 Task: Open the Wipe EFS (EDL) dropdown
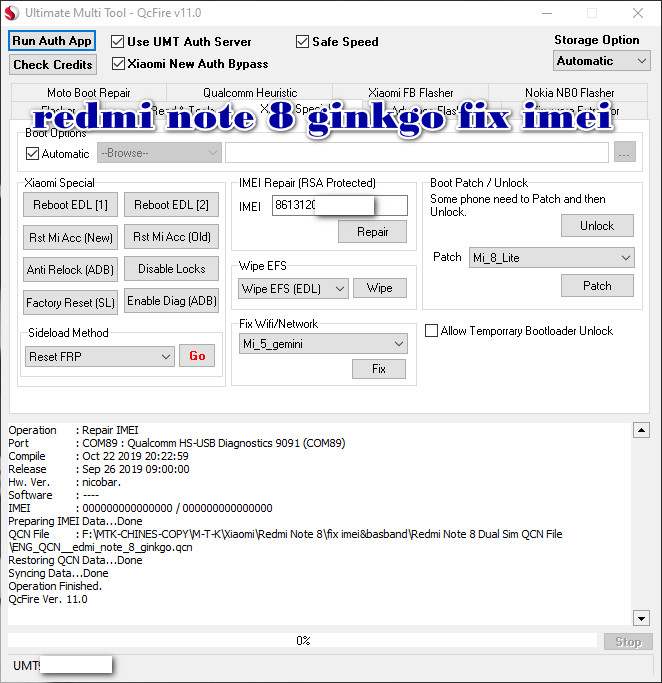[293, 288]
